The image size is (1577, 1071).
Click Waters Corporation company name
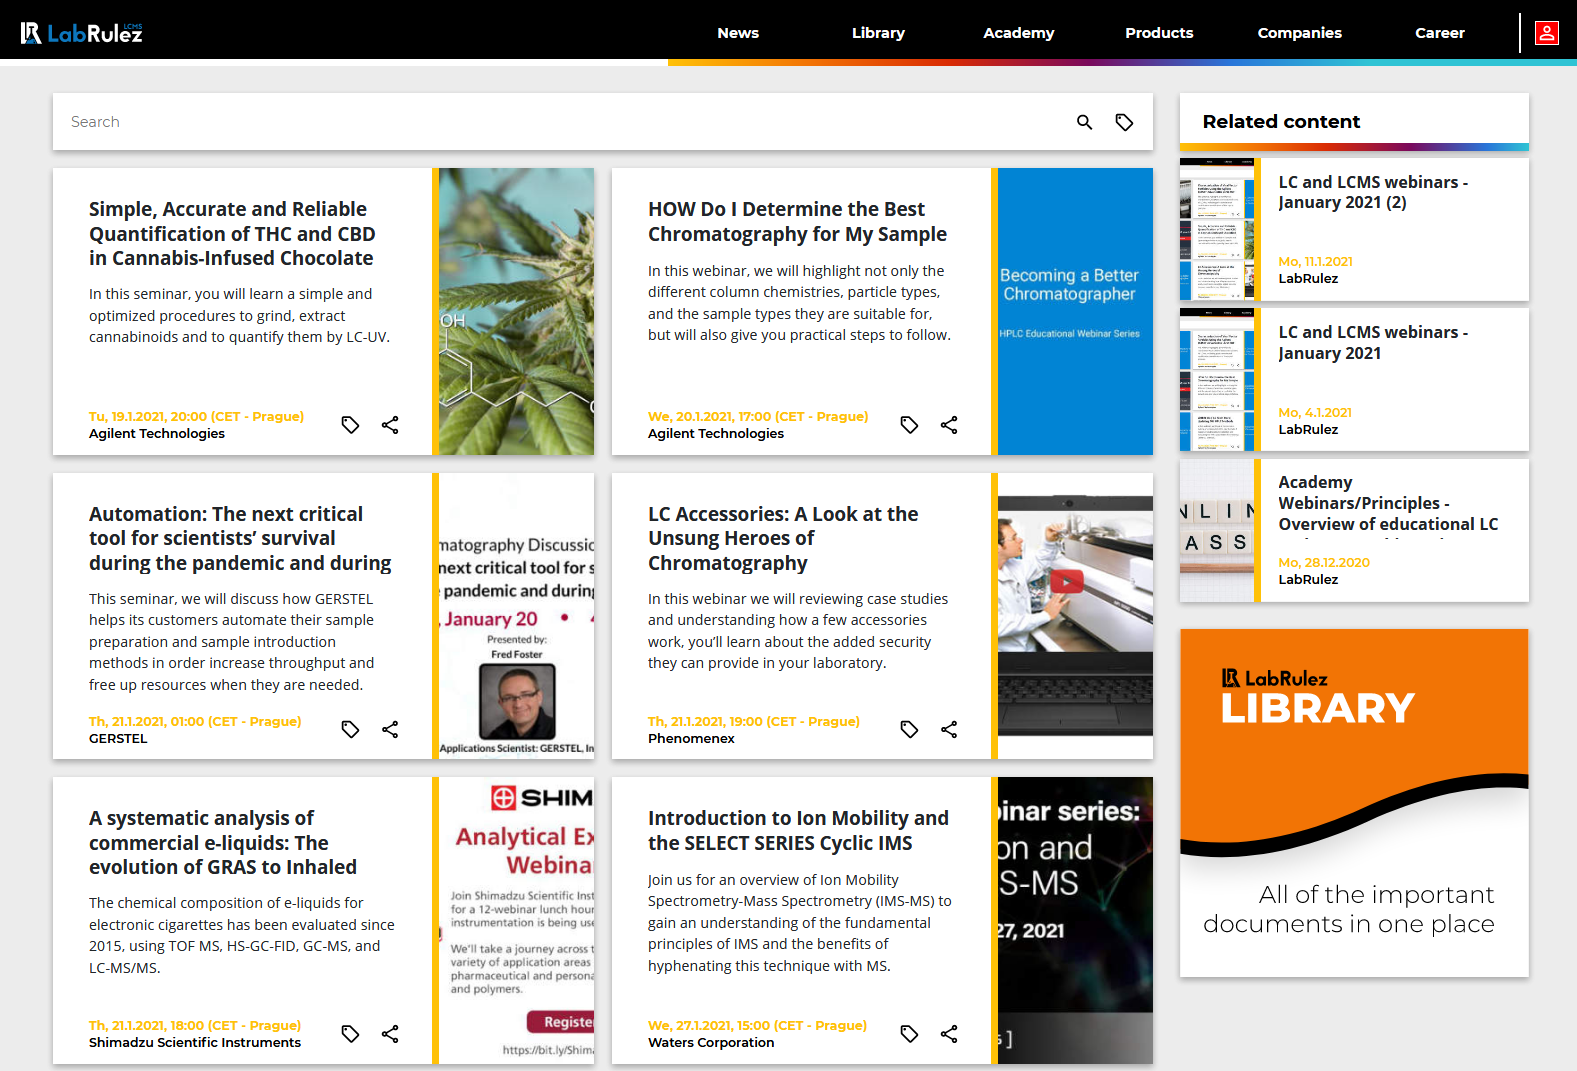(x=711, y=1043)
